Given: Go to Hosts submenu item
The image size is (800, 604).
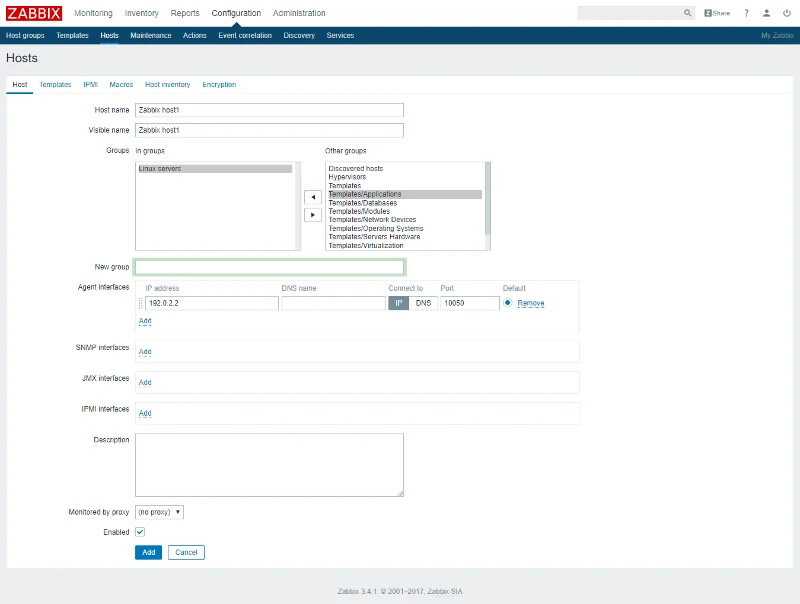Looking at the screenshot, I should (109, 35).
